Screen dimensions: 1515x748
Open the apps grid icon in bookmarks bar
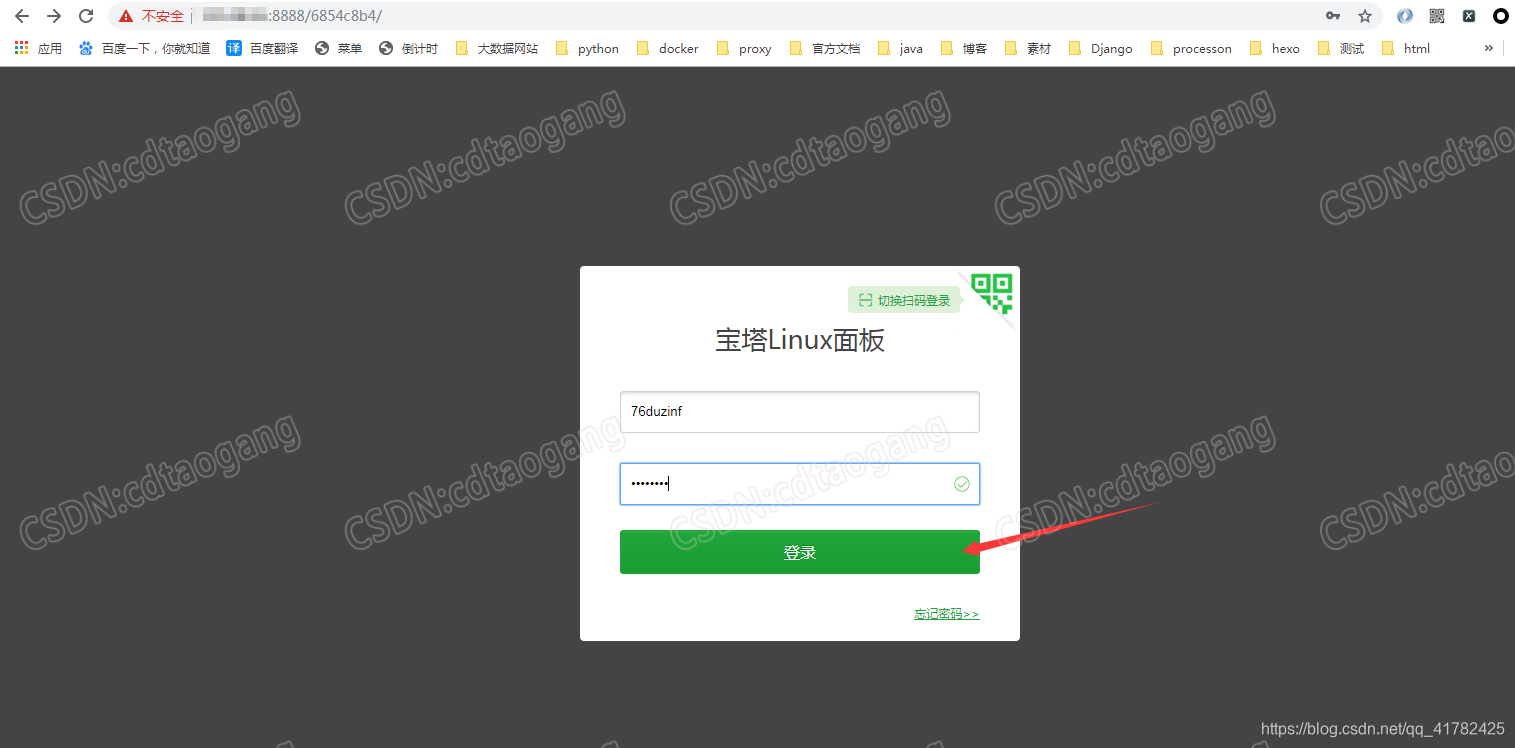click(21, 48)
